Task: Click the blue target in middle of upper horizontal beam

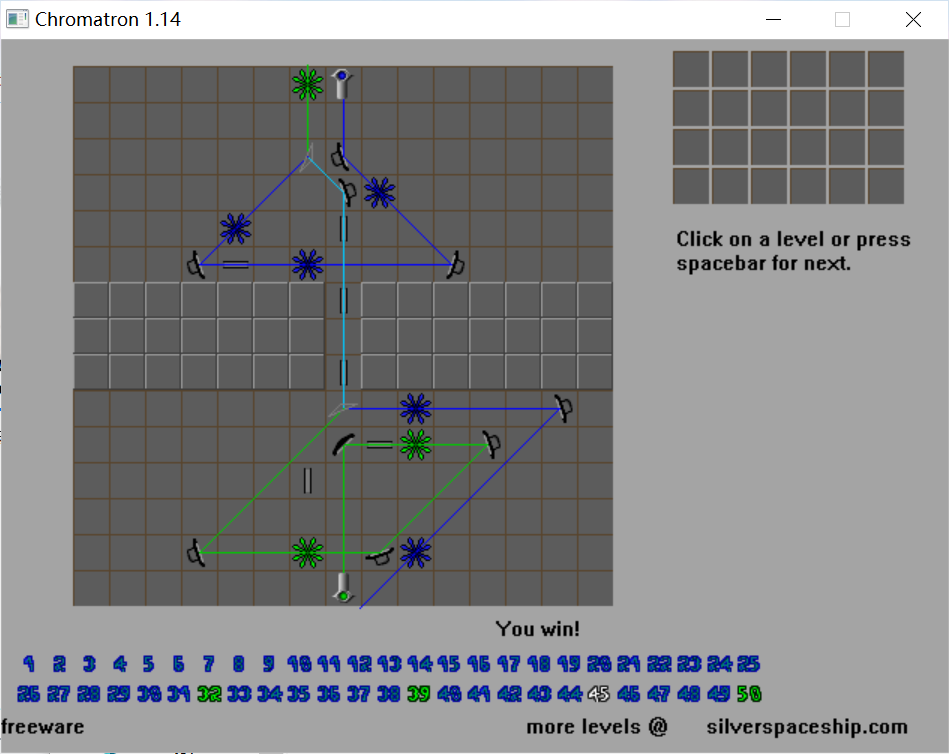Action: (x=308, y=264)
